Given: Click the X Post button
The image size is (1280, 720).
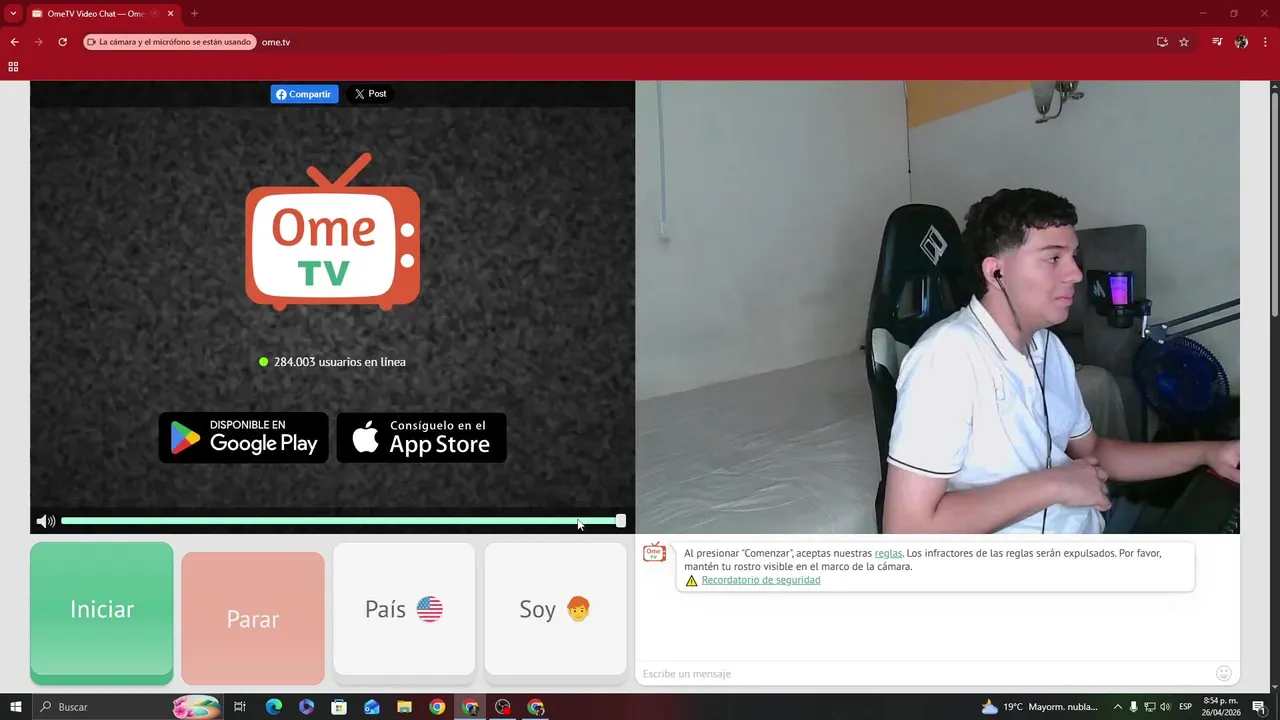Looking at the screenshot, I should [370, 94].
